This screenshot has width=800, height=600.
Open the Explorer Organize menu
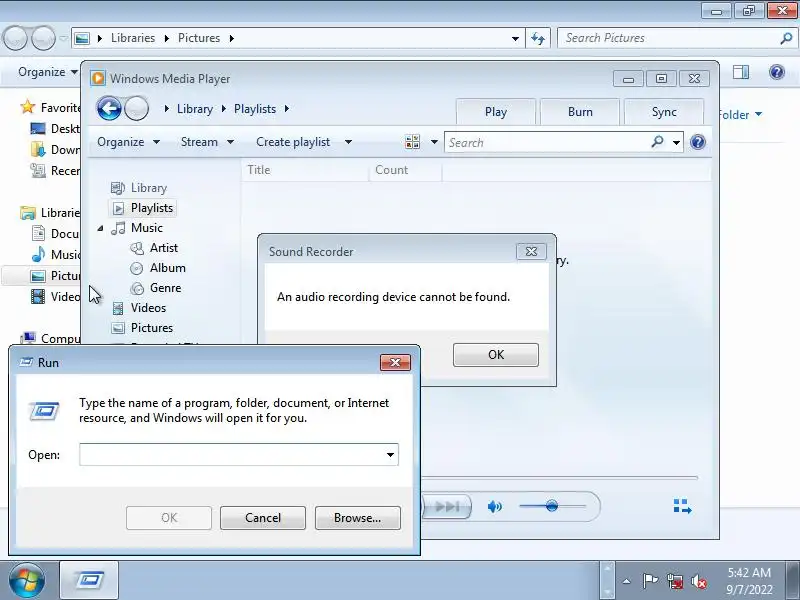(x=47, y=72)
